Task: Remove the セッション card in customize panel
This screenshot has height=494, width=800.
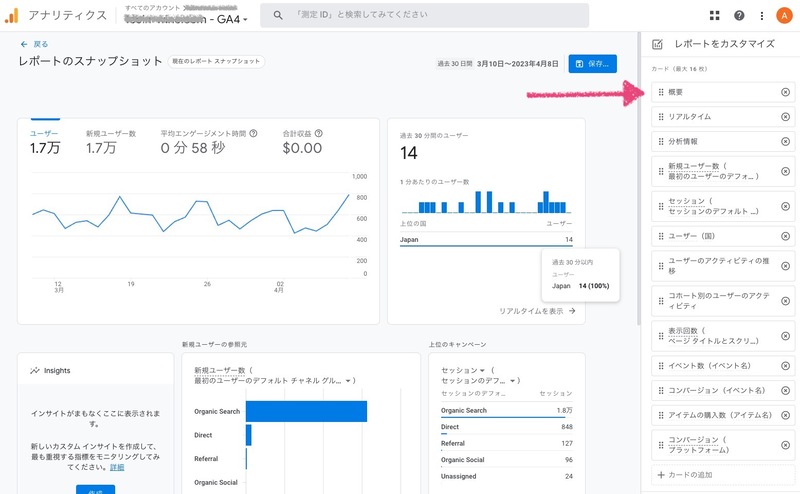Action: click(x=786, y=206)
